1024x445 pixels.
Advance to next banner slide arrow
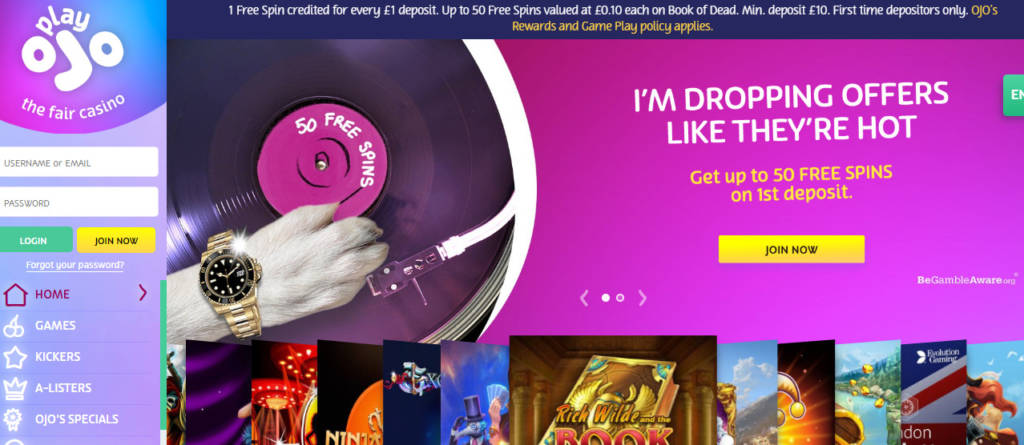(x=642, y=298)
